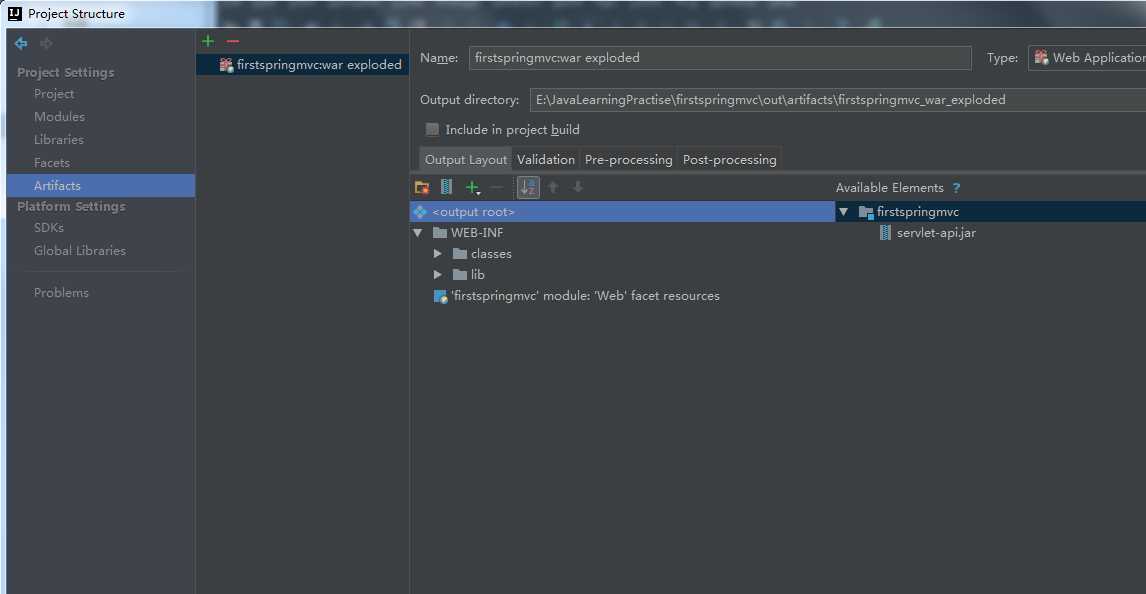Collapse the WEB-INF tree node
Image resolution: width=1146 pixels, height=594 pixels.
point(418,233)
